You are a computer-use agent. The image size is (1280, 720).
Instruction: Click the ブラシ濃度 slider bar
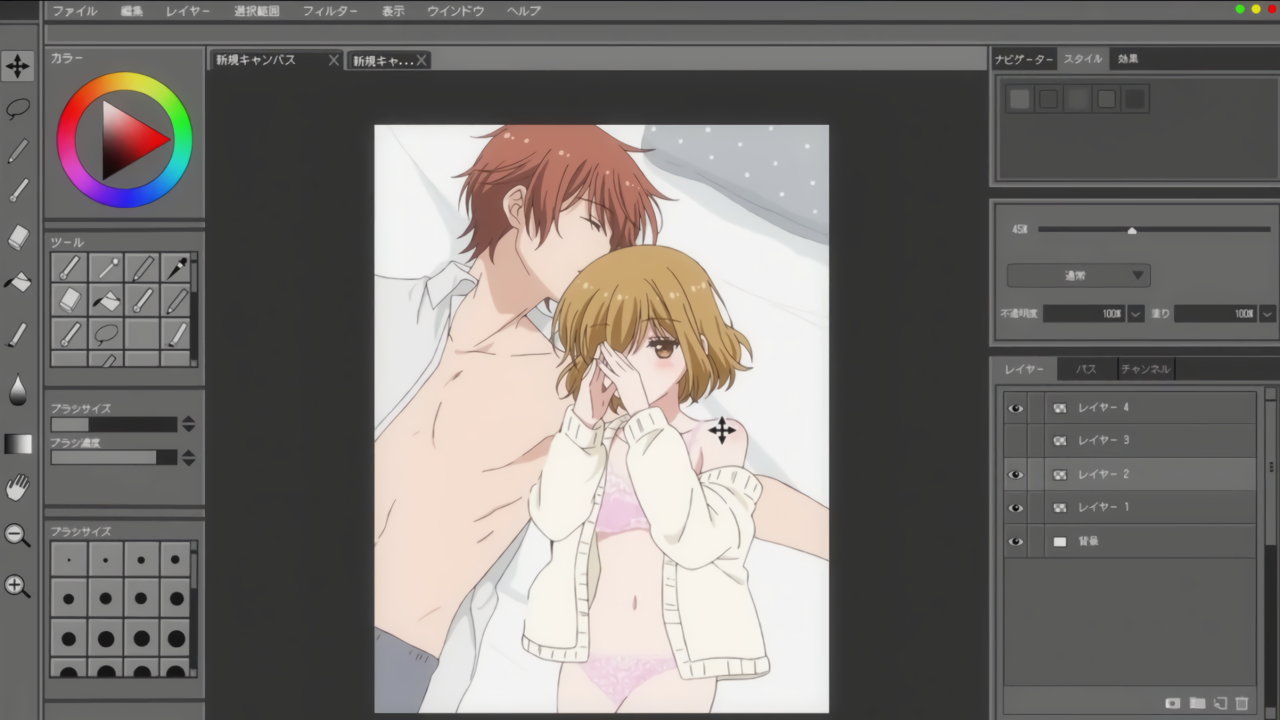tap(113, 458)
